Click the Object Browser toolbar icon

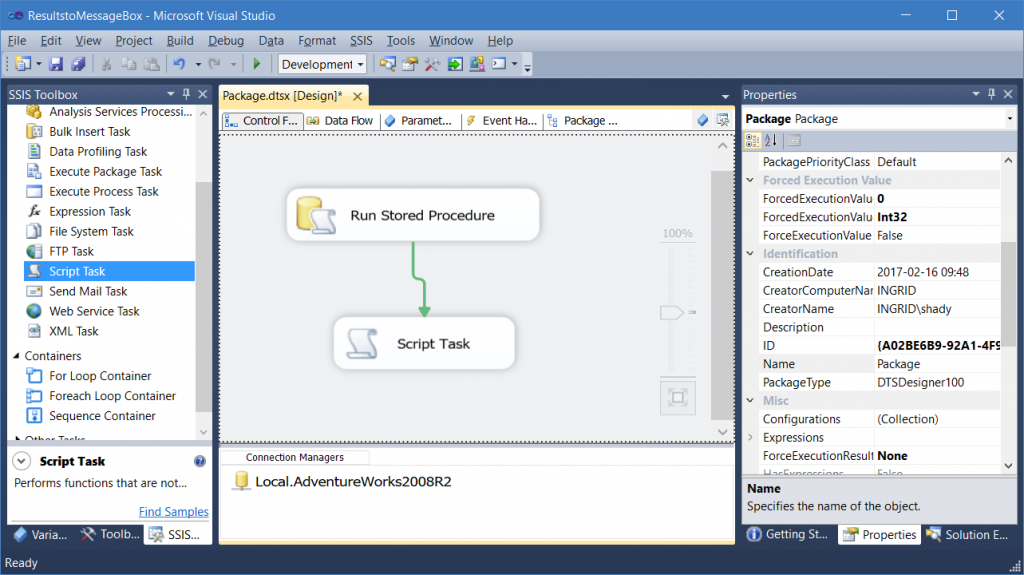(477, 64)
